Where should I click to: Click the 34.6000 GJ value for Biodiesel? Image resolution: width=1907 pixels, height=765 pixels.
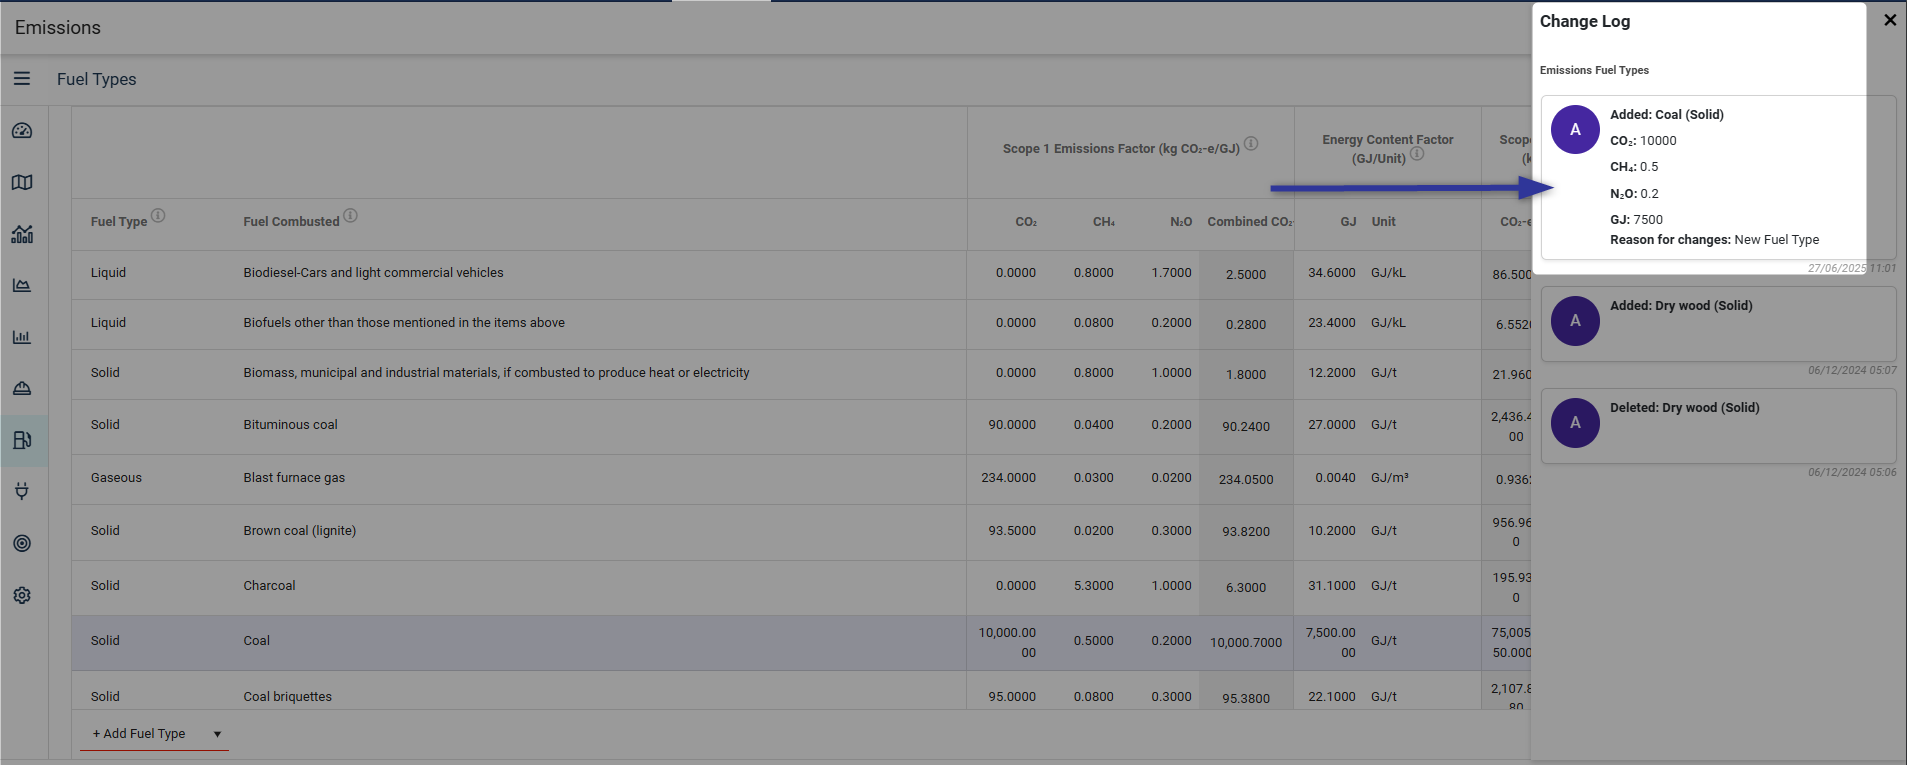[x=1332, y=273]
